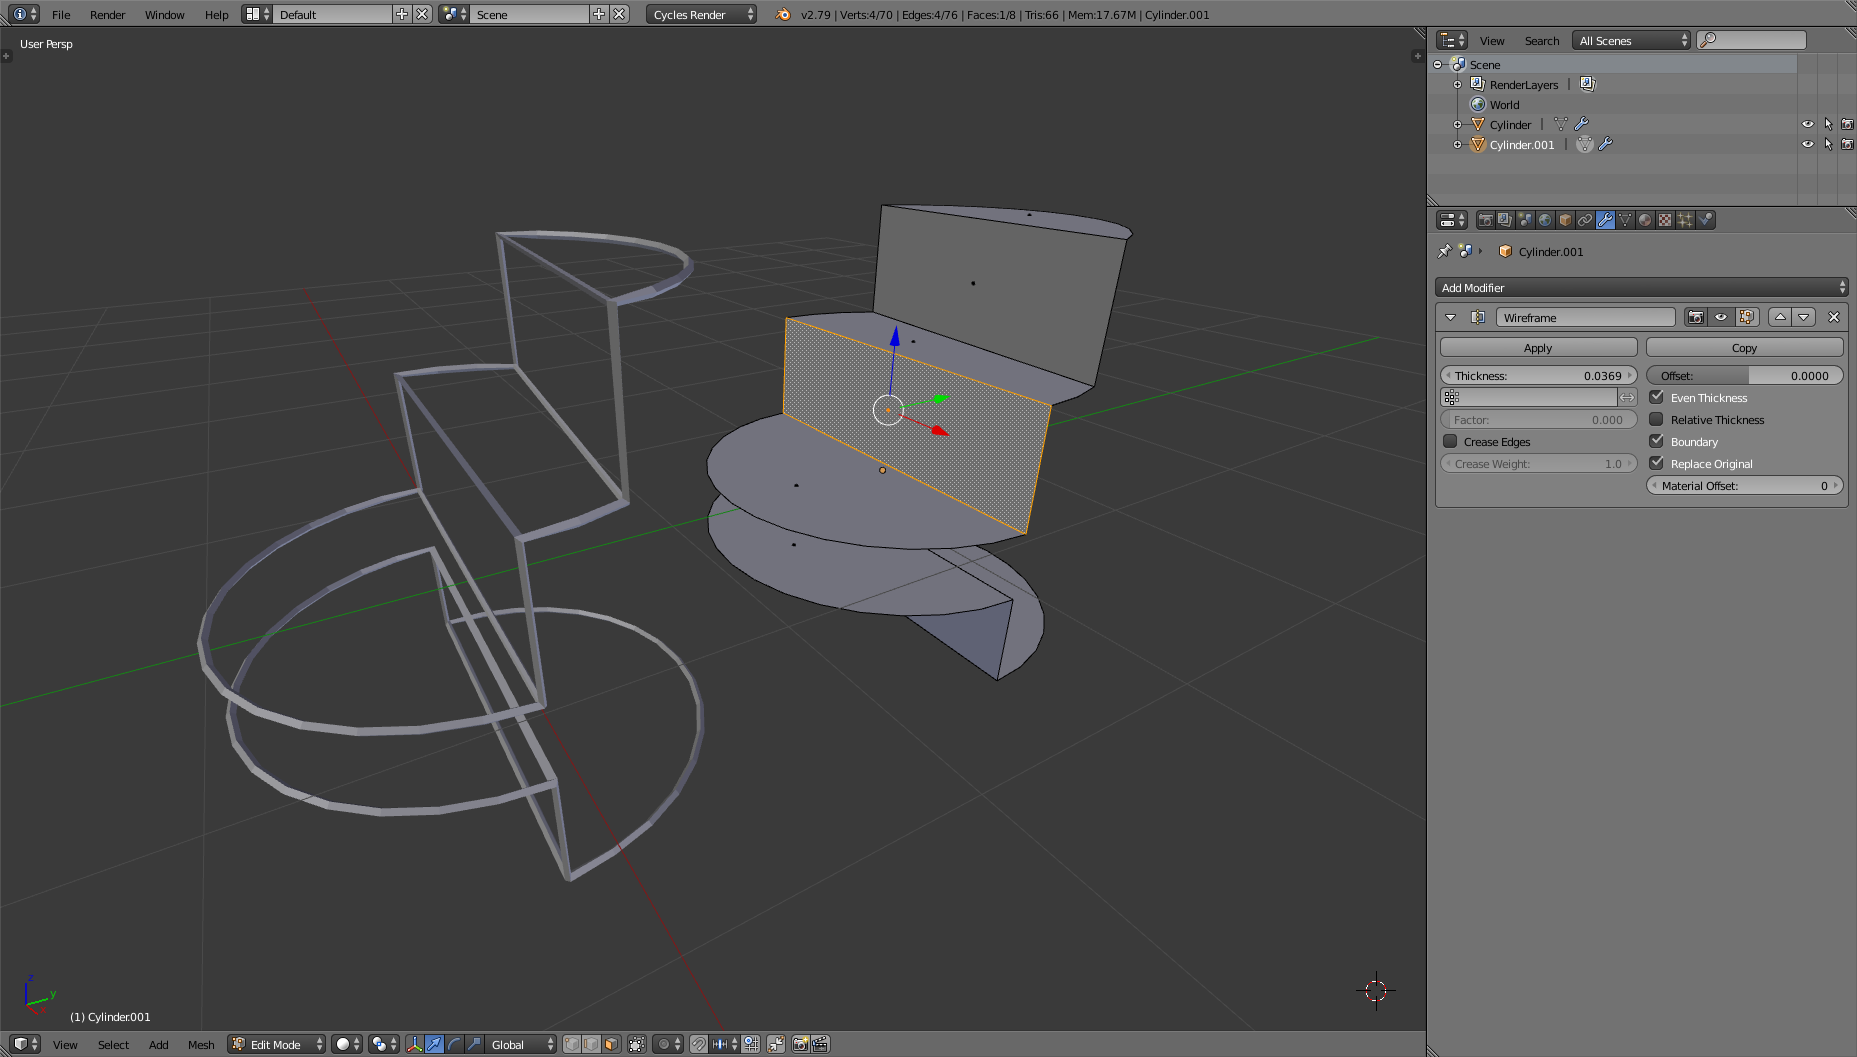This screenshot has height=1057, width=1857.
Task: Collapse the Wireframe modifier panel
Action: [1450, 317]
